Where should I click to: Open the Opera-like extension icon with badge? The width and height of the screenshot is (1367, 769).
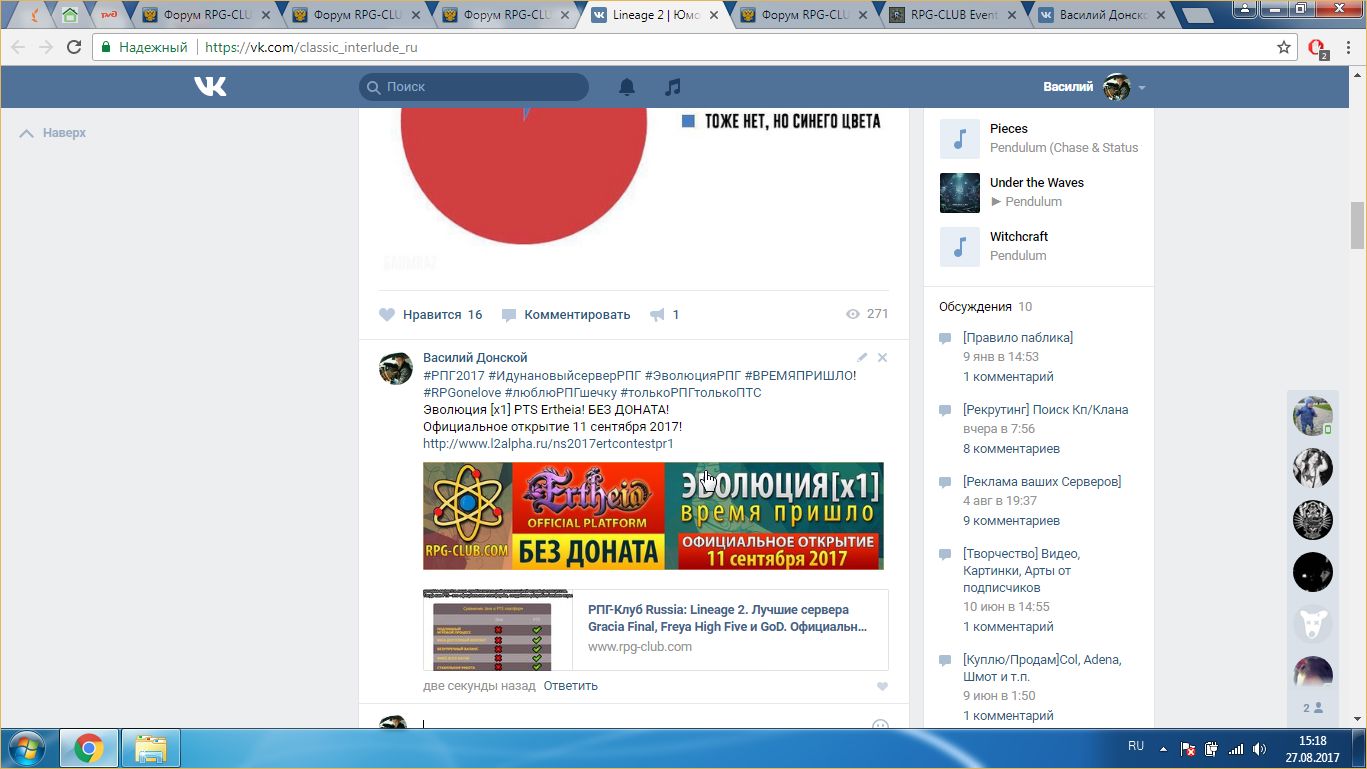(1317, 48)
